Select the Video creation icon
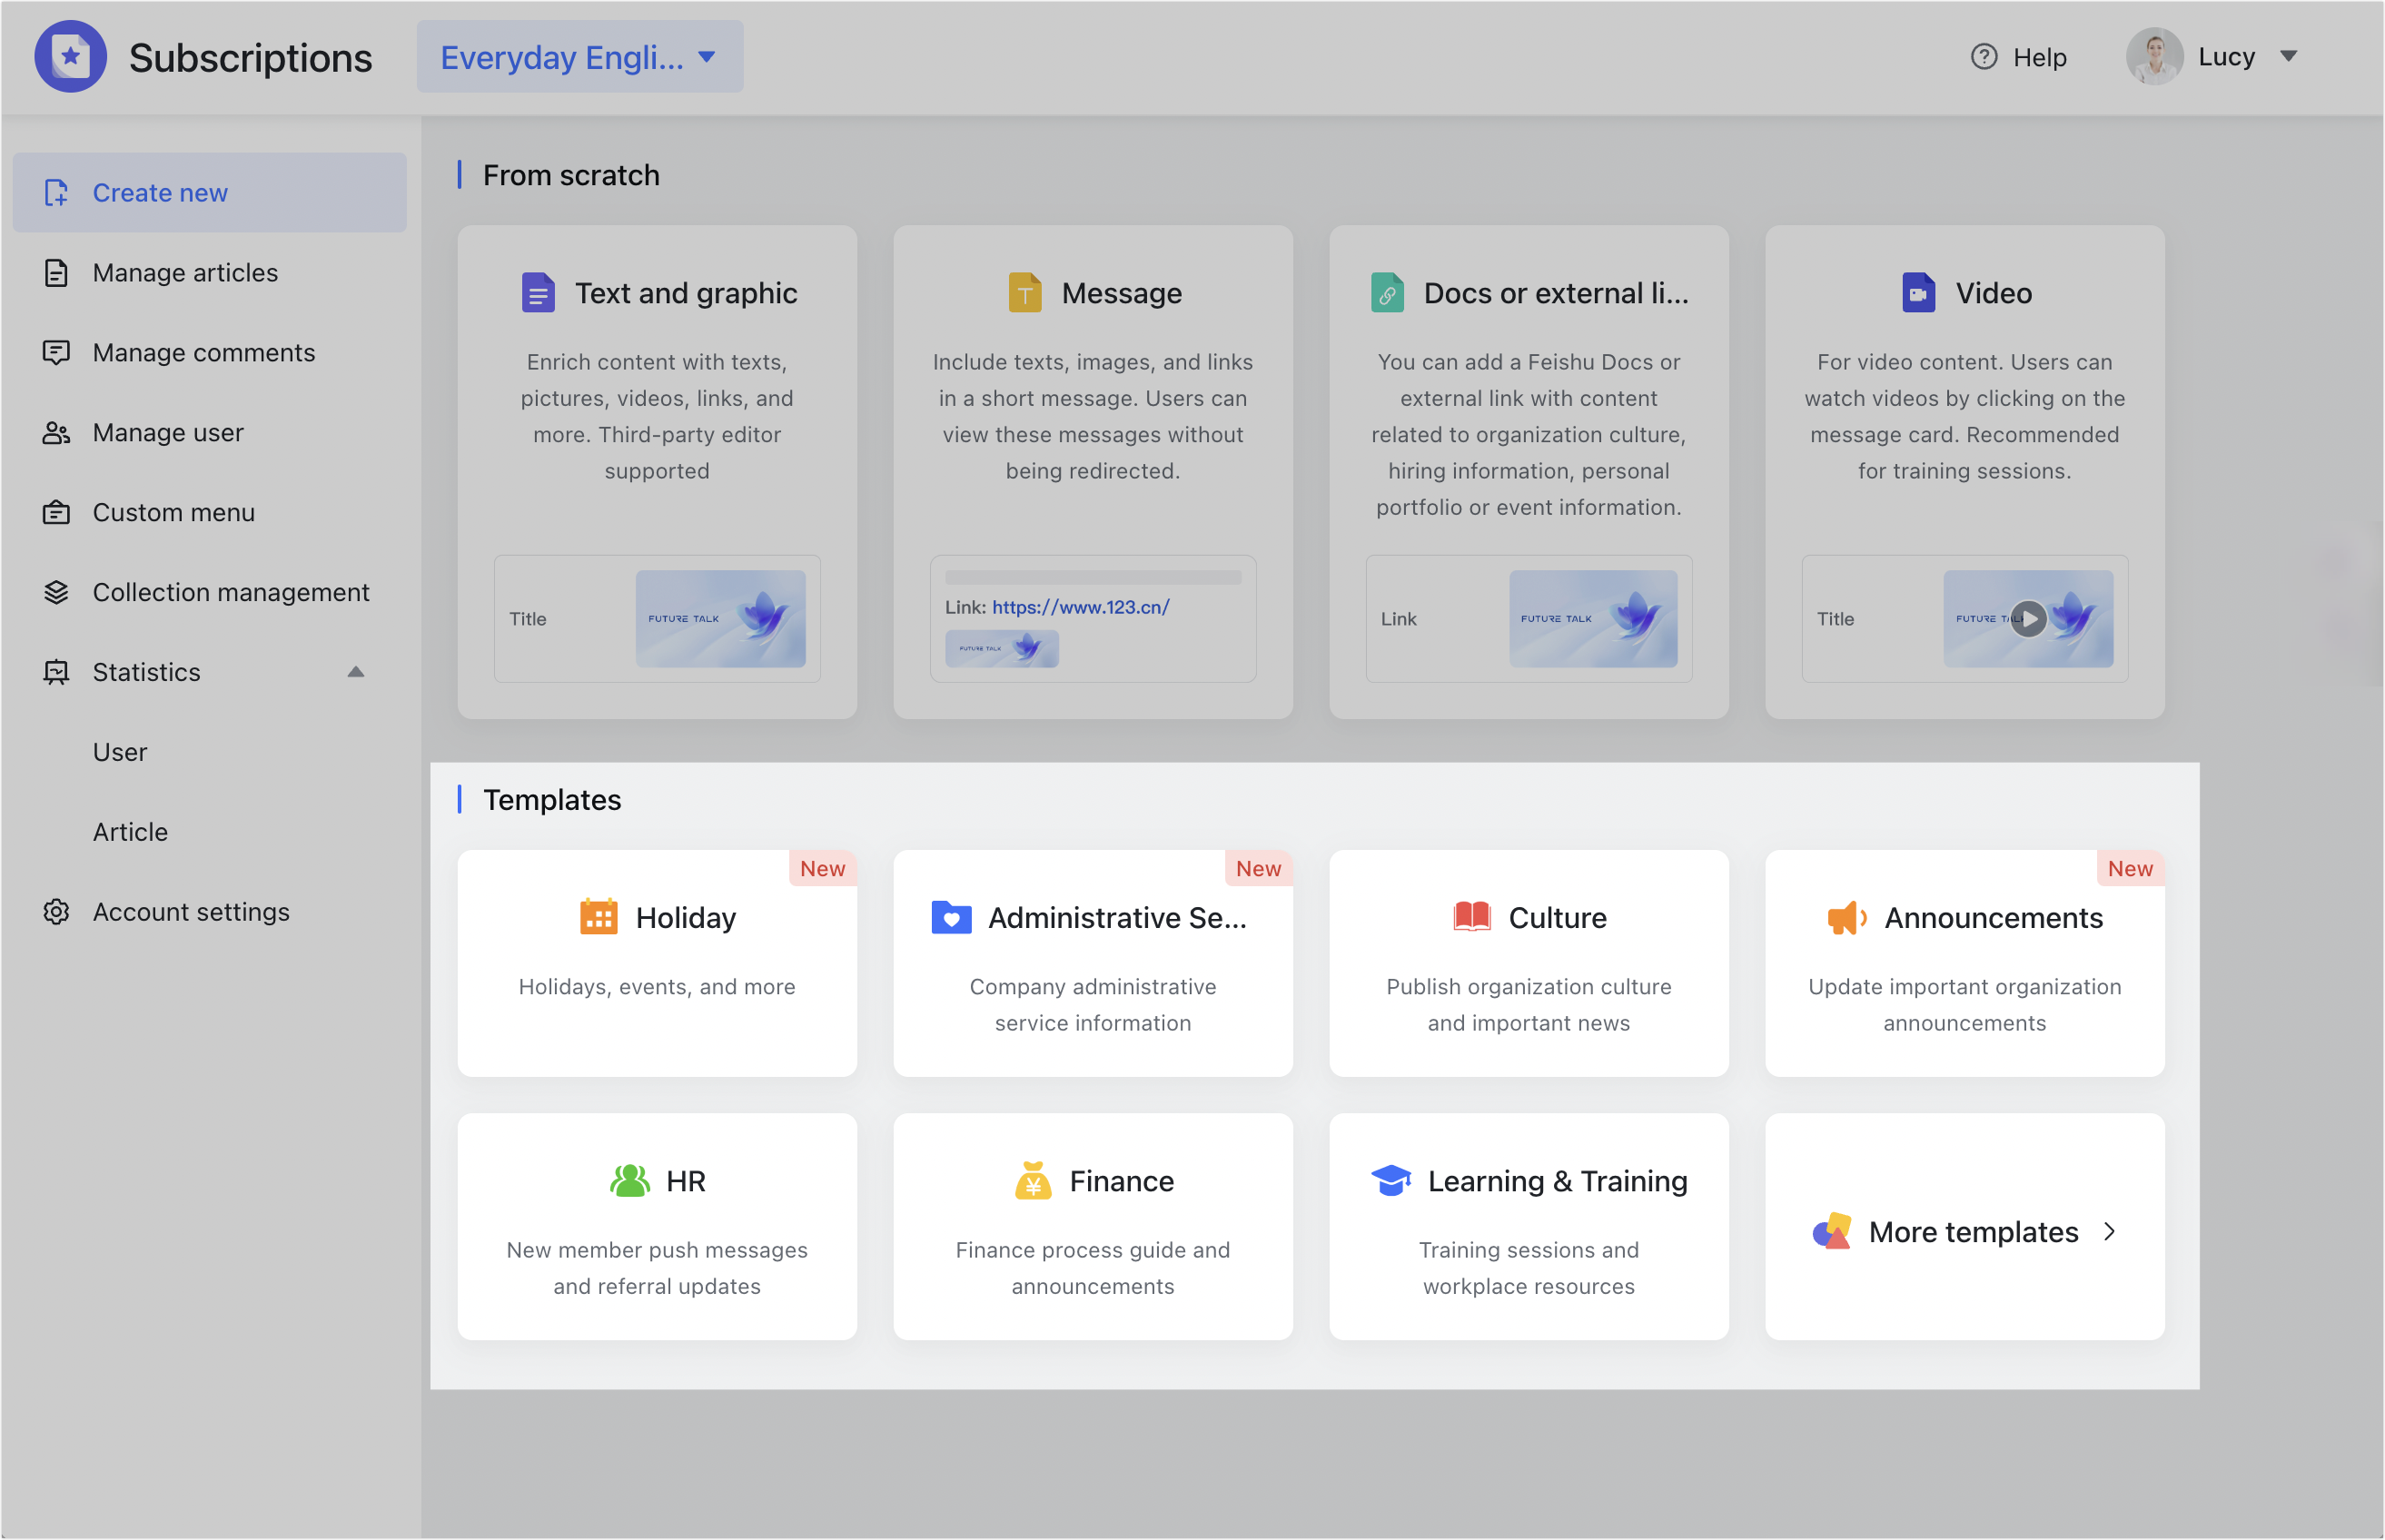The width and height of the screenshot is (2385, 1540). [1918, 292]
